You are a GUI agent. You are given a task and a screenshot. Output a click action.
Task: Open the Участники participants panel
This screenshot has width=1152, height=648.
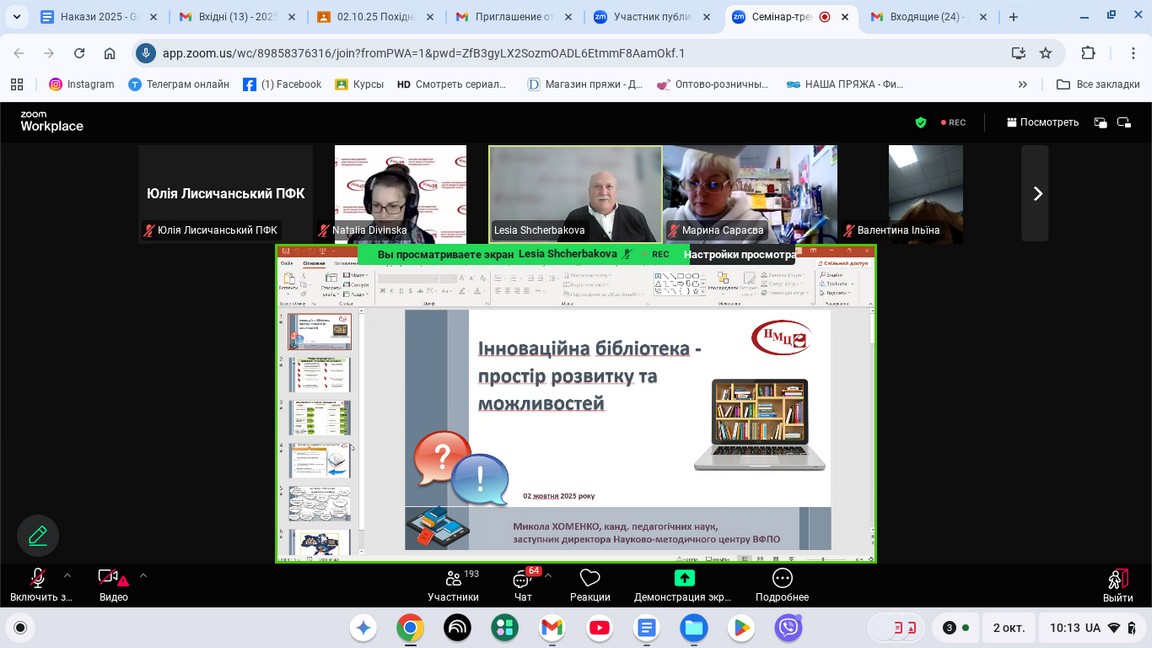point(453,584)
